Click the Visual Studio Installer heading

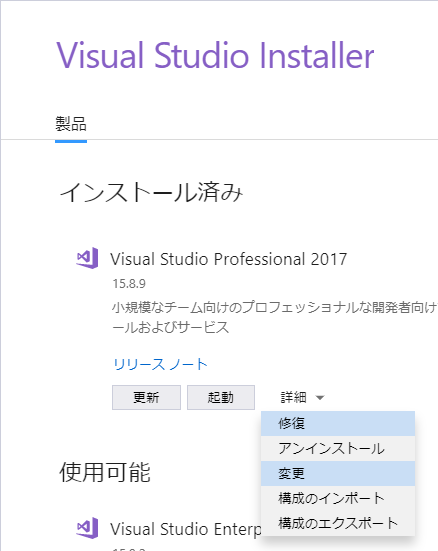[x=215, y=56]
